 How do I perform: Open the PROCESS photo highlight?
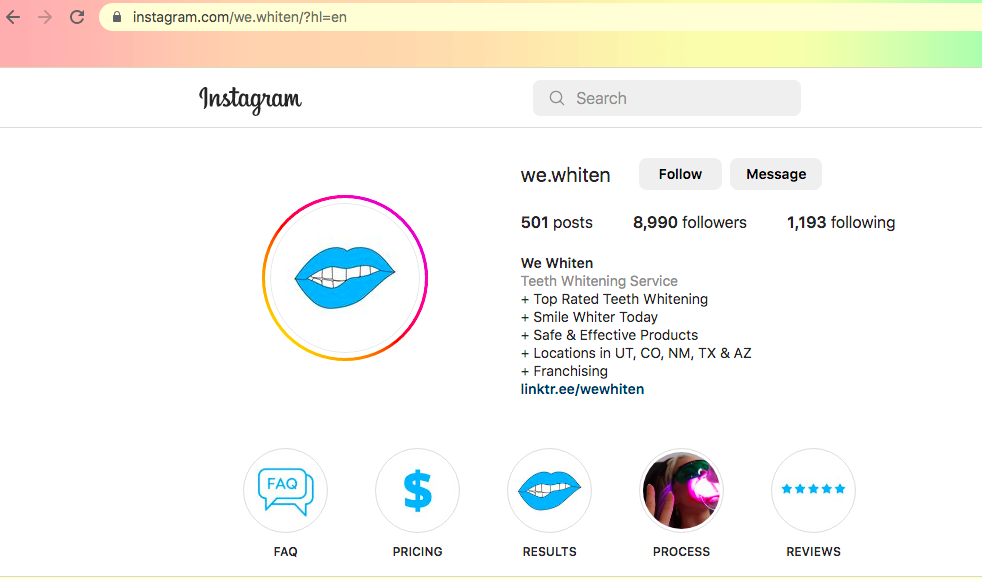[x=681, y=490]
